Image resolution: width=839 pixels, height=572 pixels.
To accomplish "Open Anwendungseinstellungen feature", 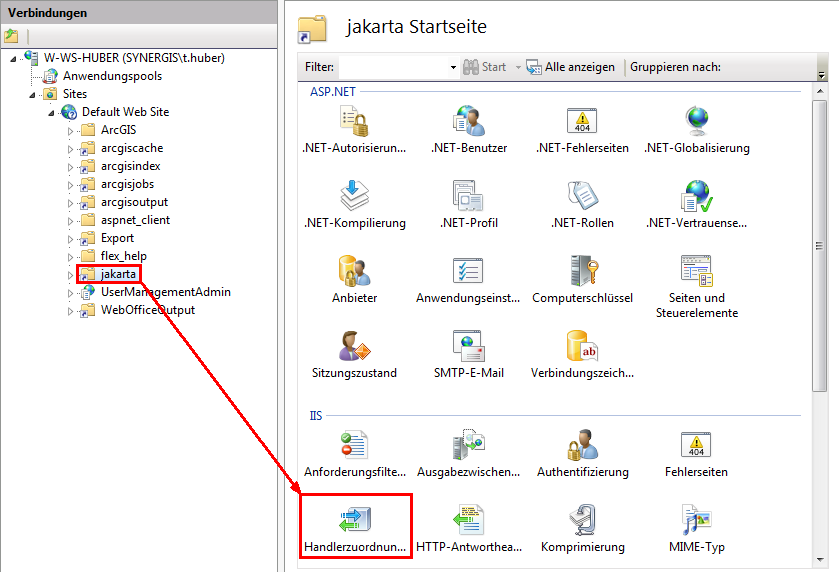I will point(469,280).
